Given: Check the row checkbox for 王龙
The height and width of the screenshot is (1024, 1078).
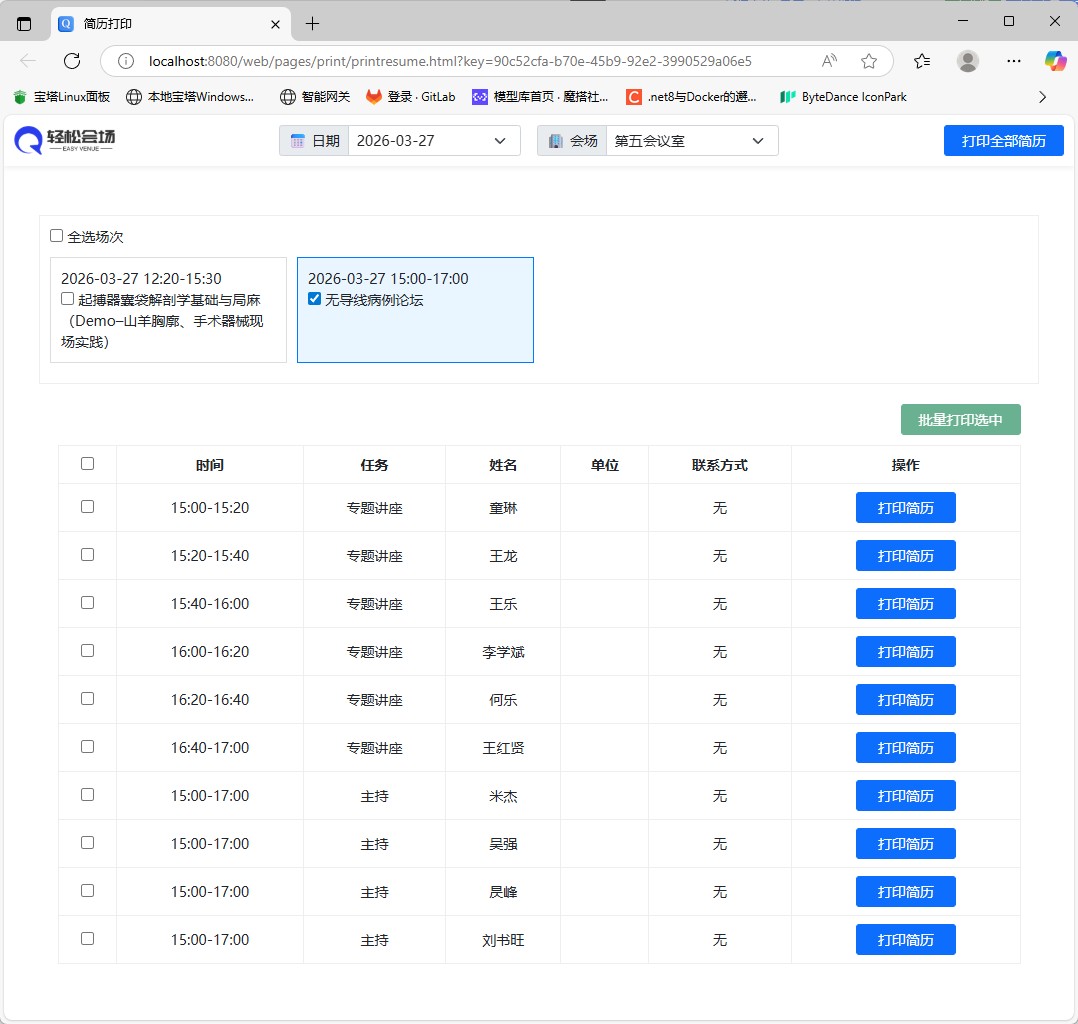Looking at the screenshot, I should [87, 555].
